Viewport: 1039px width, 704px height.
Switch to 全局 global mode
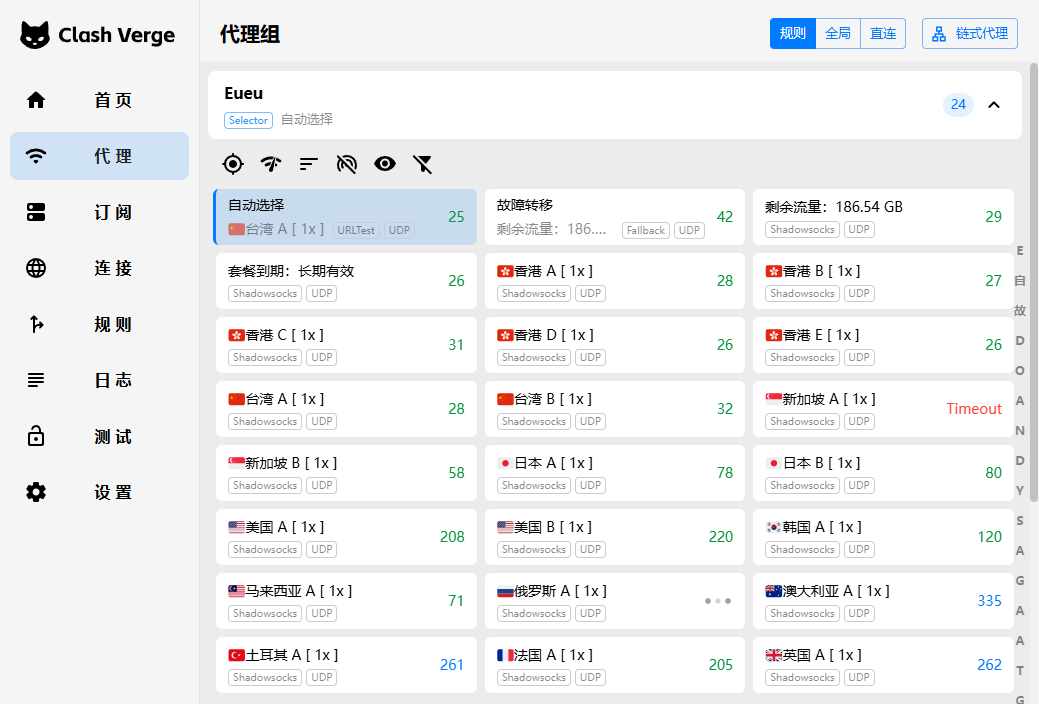[x=838, y=33]
